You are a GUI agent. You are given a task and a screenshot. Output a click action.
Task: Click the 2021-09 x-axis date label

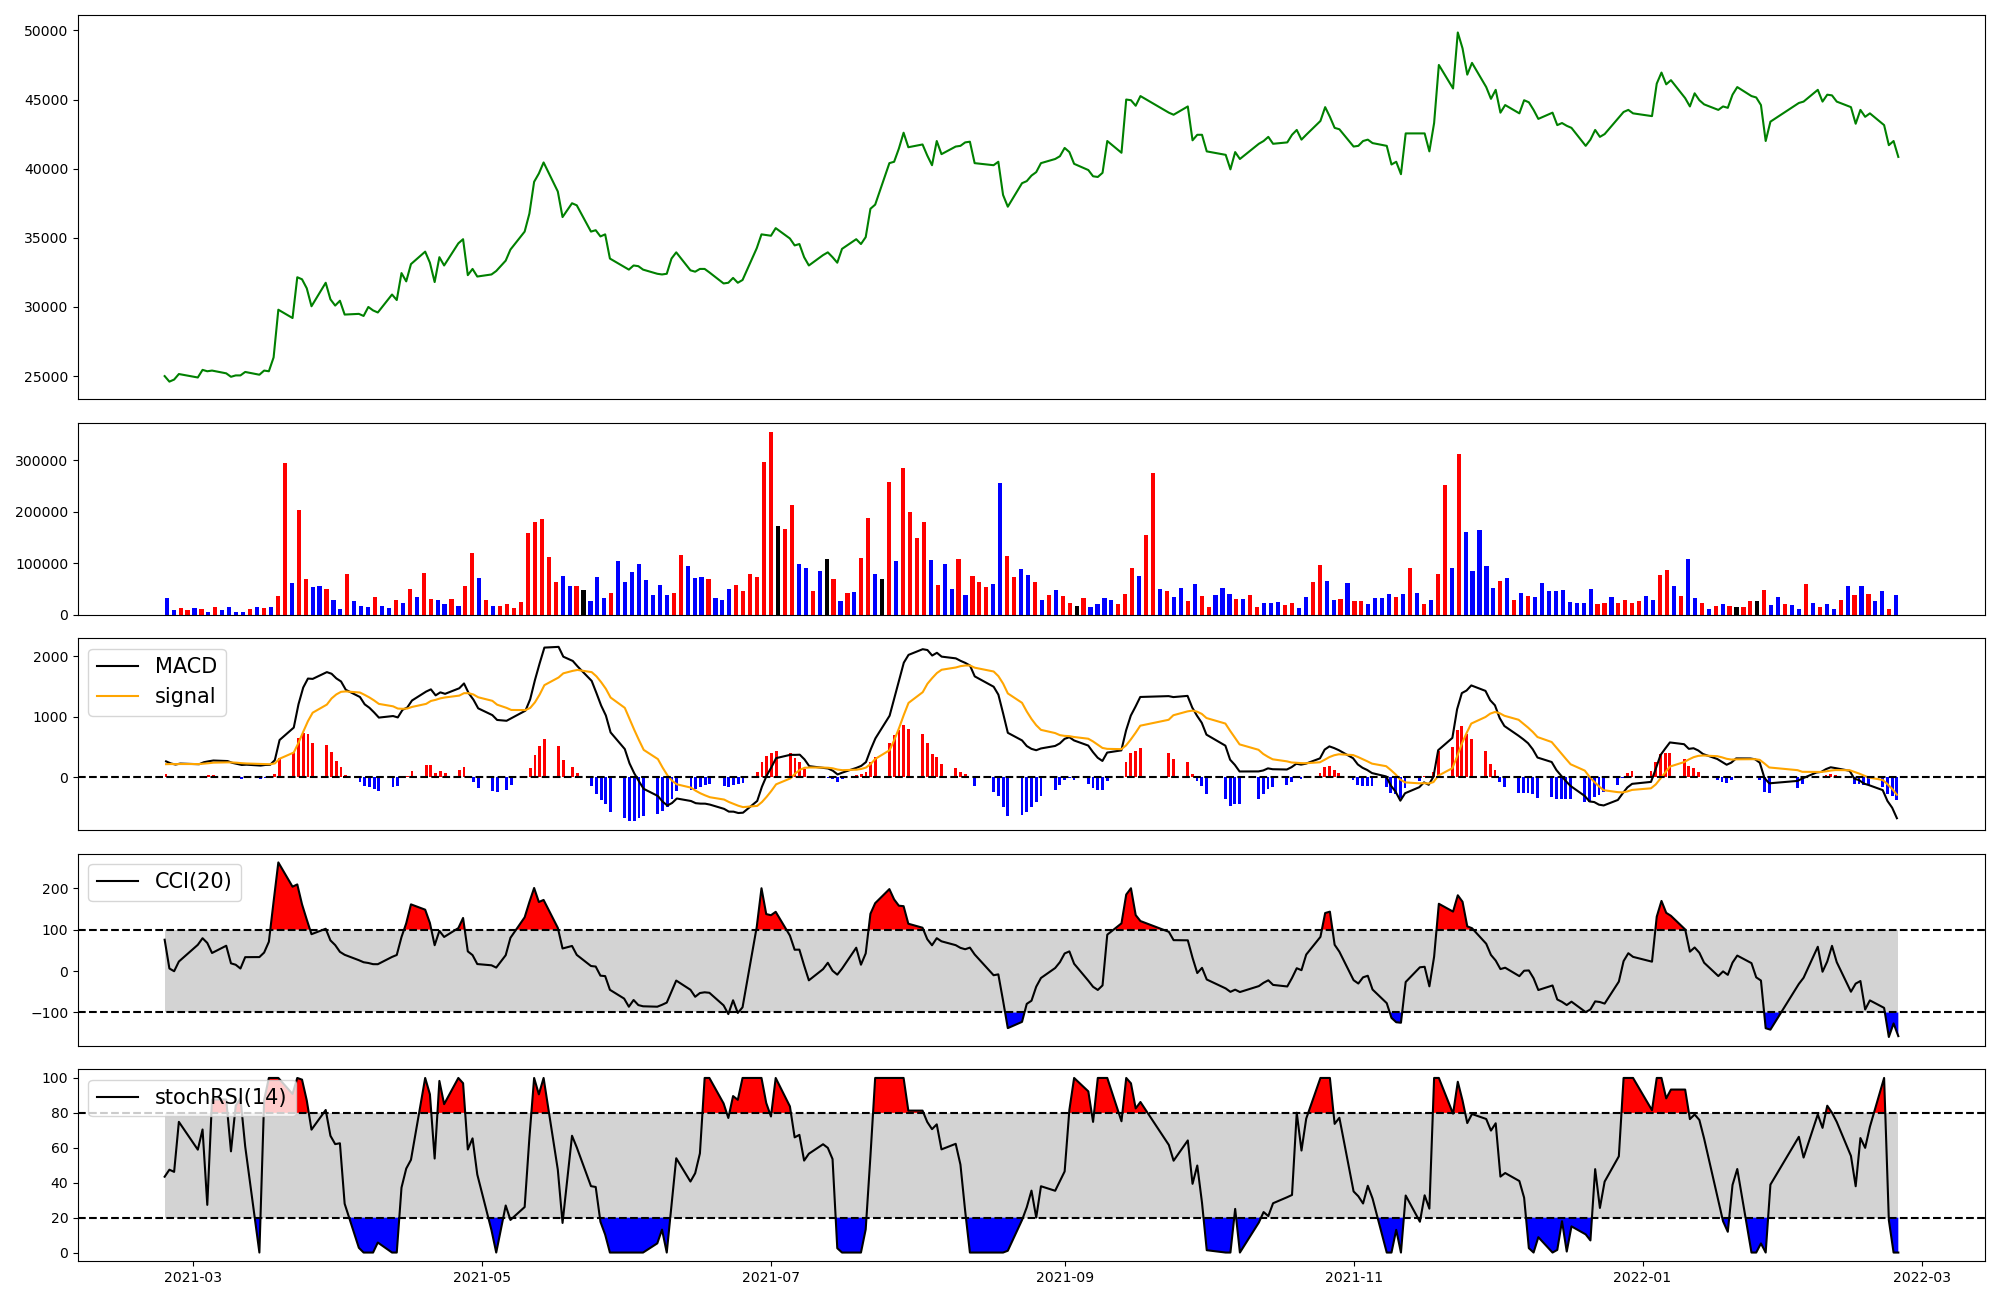click(x=1065, y=1276)
